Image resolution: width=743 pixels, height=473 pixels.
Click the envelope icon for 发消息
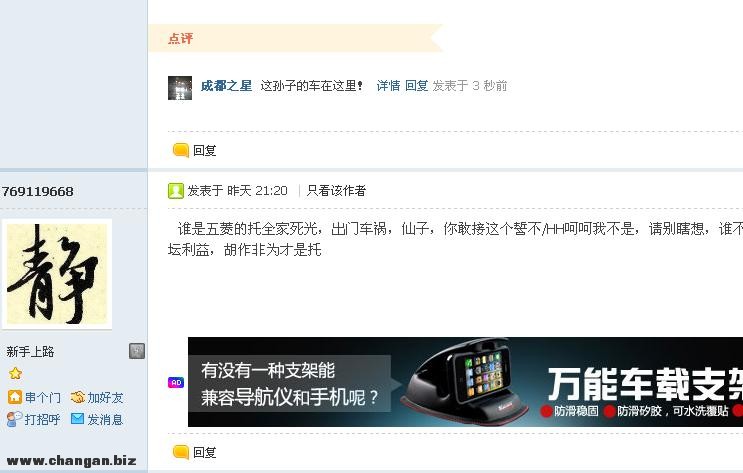tap(77, 419)
